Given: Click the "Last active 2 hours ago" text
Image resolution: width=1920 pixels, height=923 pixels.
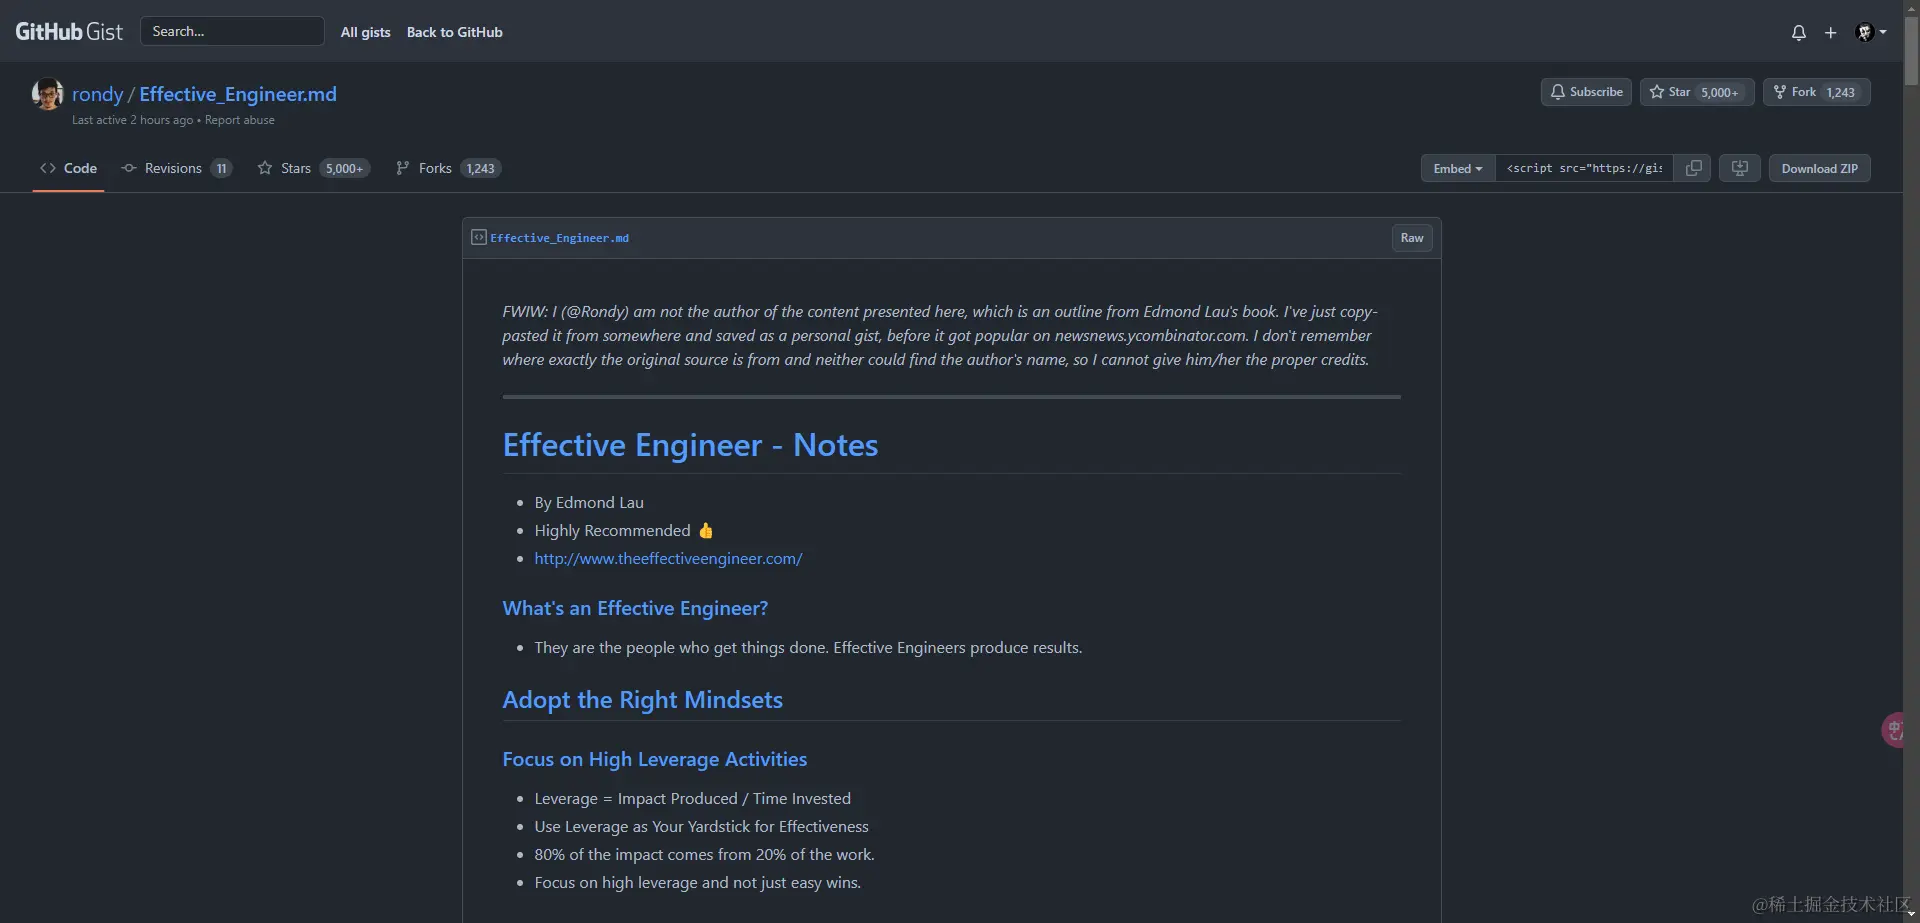Looking at the screenshot, I should (132, 120).
